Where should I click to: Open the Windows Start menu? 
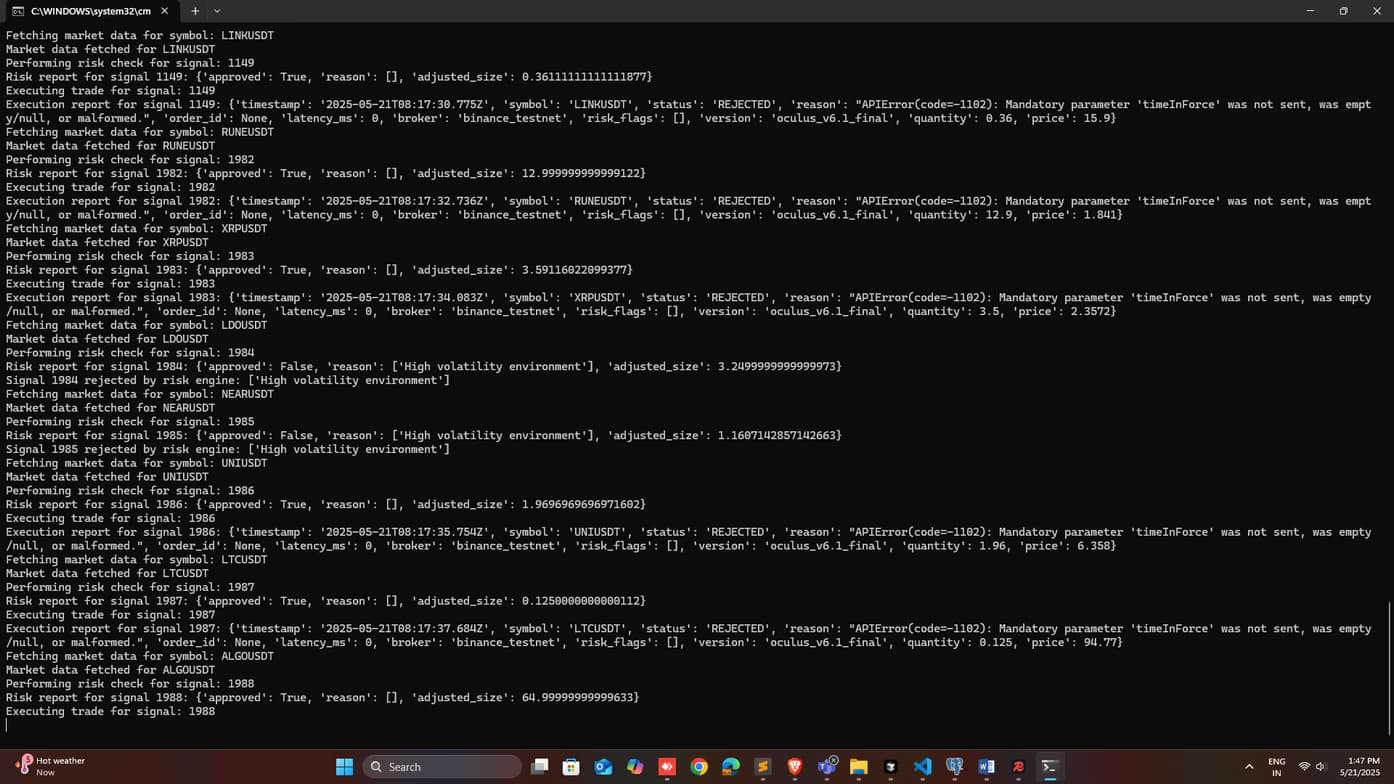[x=344, y=767]
